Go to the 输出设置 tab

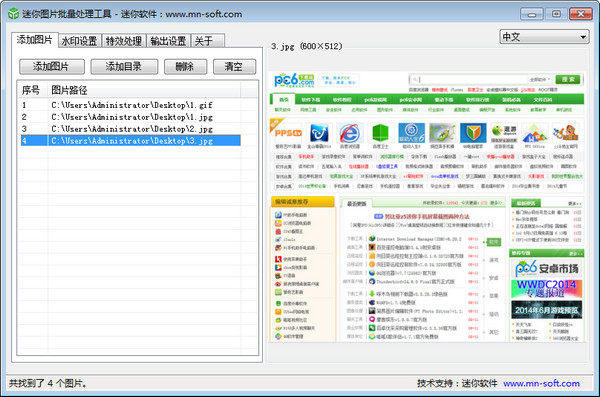point(168,41)
